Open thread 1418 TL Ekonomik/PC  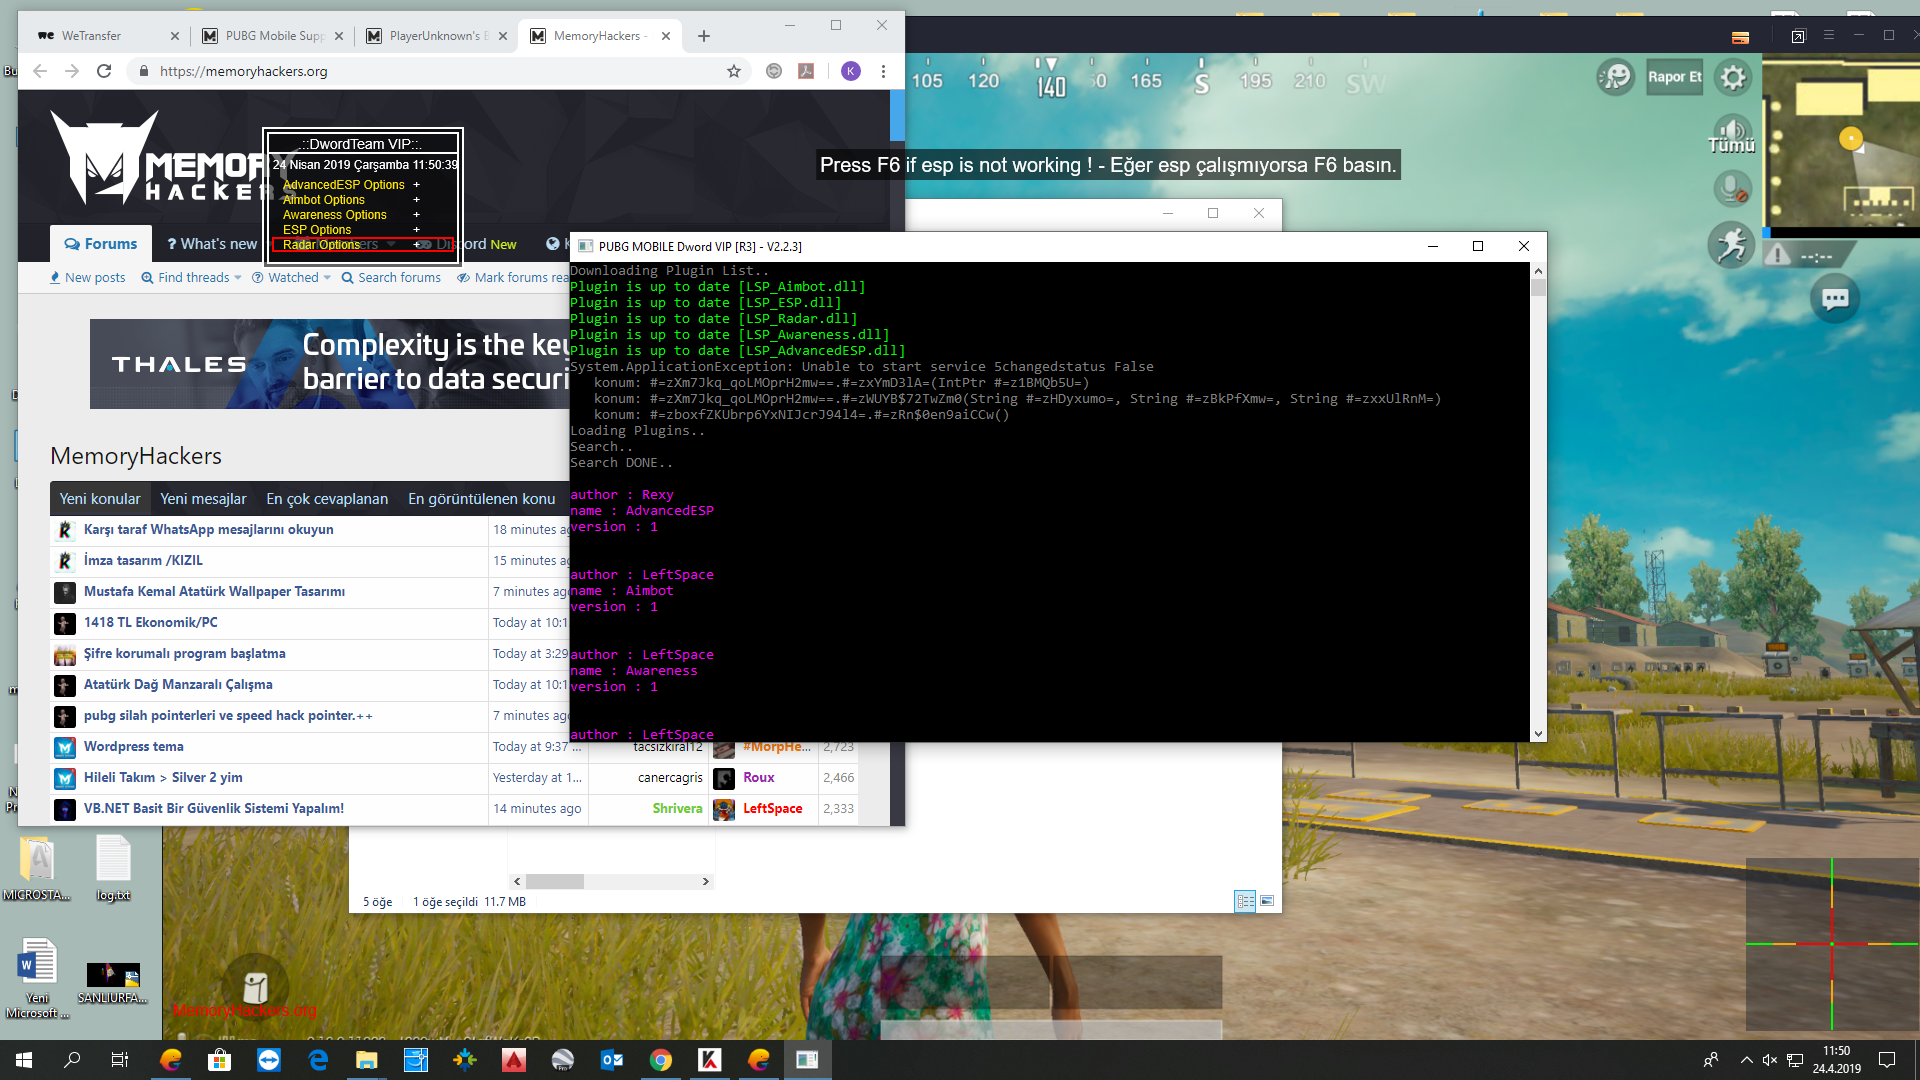150,623
